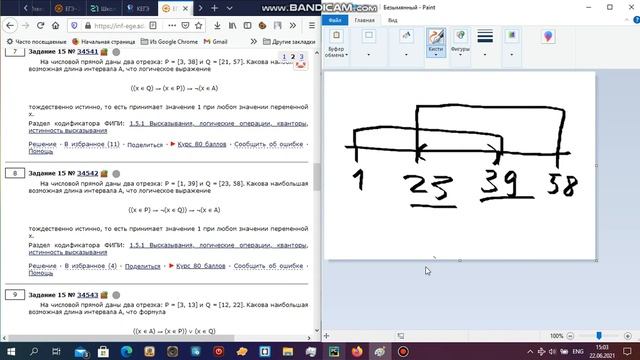The height and width of the screenshot is (360, 640).
Task: Close the active Firefox tab
Action: point(185,8)
